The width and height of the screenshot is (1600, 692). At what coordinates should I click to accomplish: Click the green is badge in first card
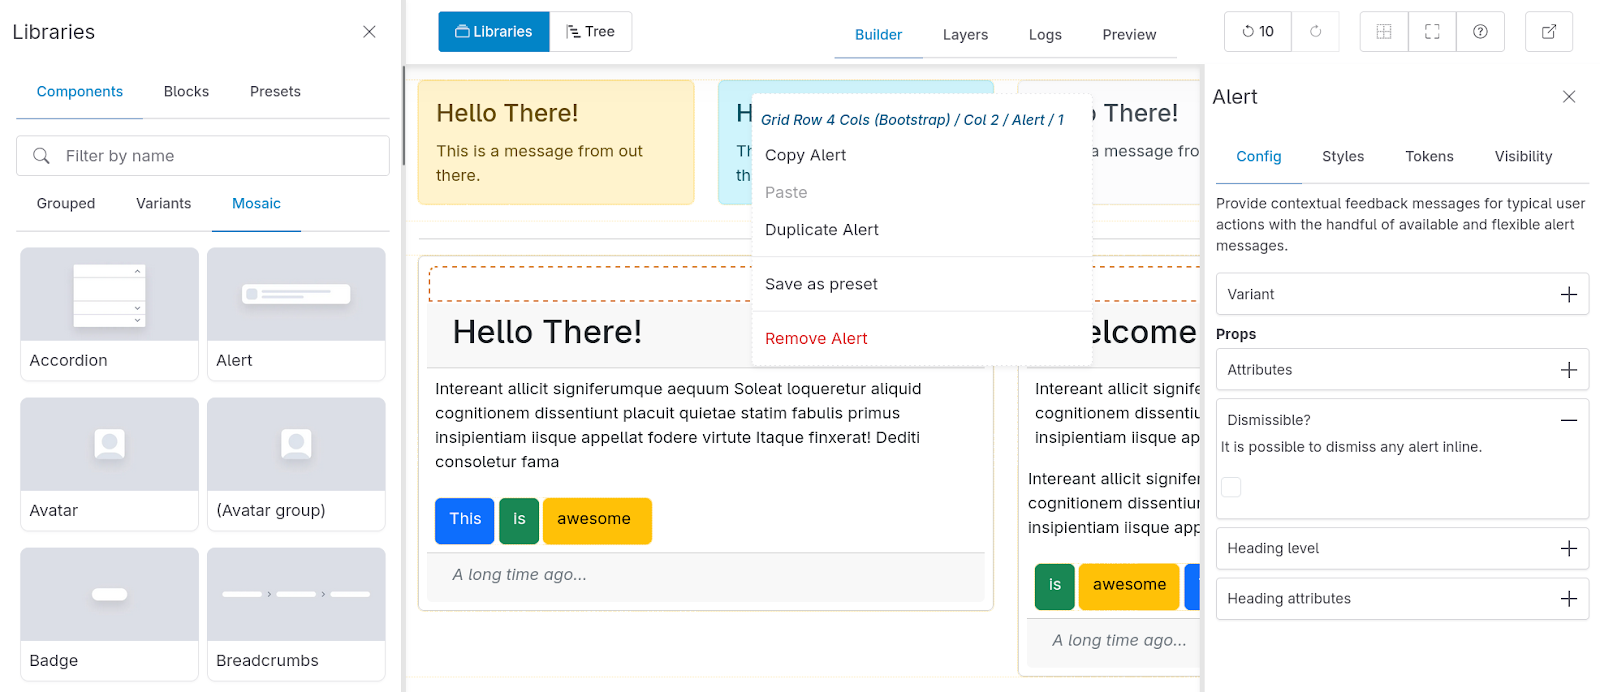pyautogui.click(x=519, y=521)
